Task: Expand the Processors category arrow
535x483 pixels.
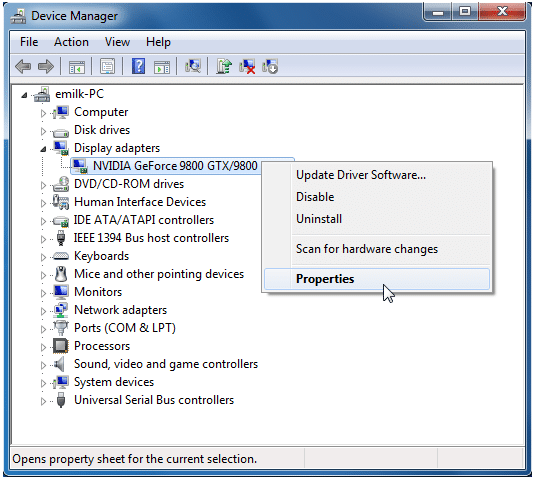Action: click(43, 347)
